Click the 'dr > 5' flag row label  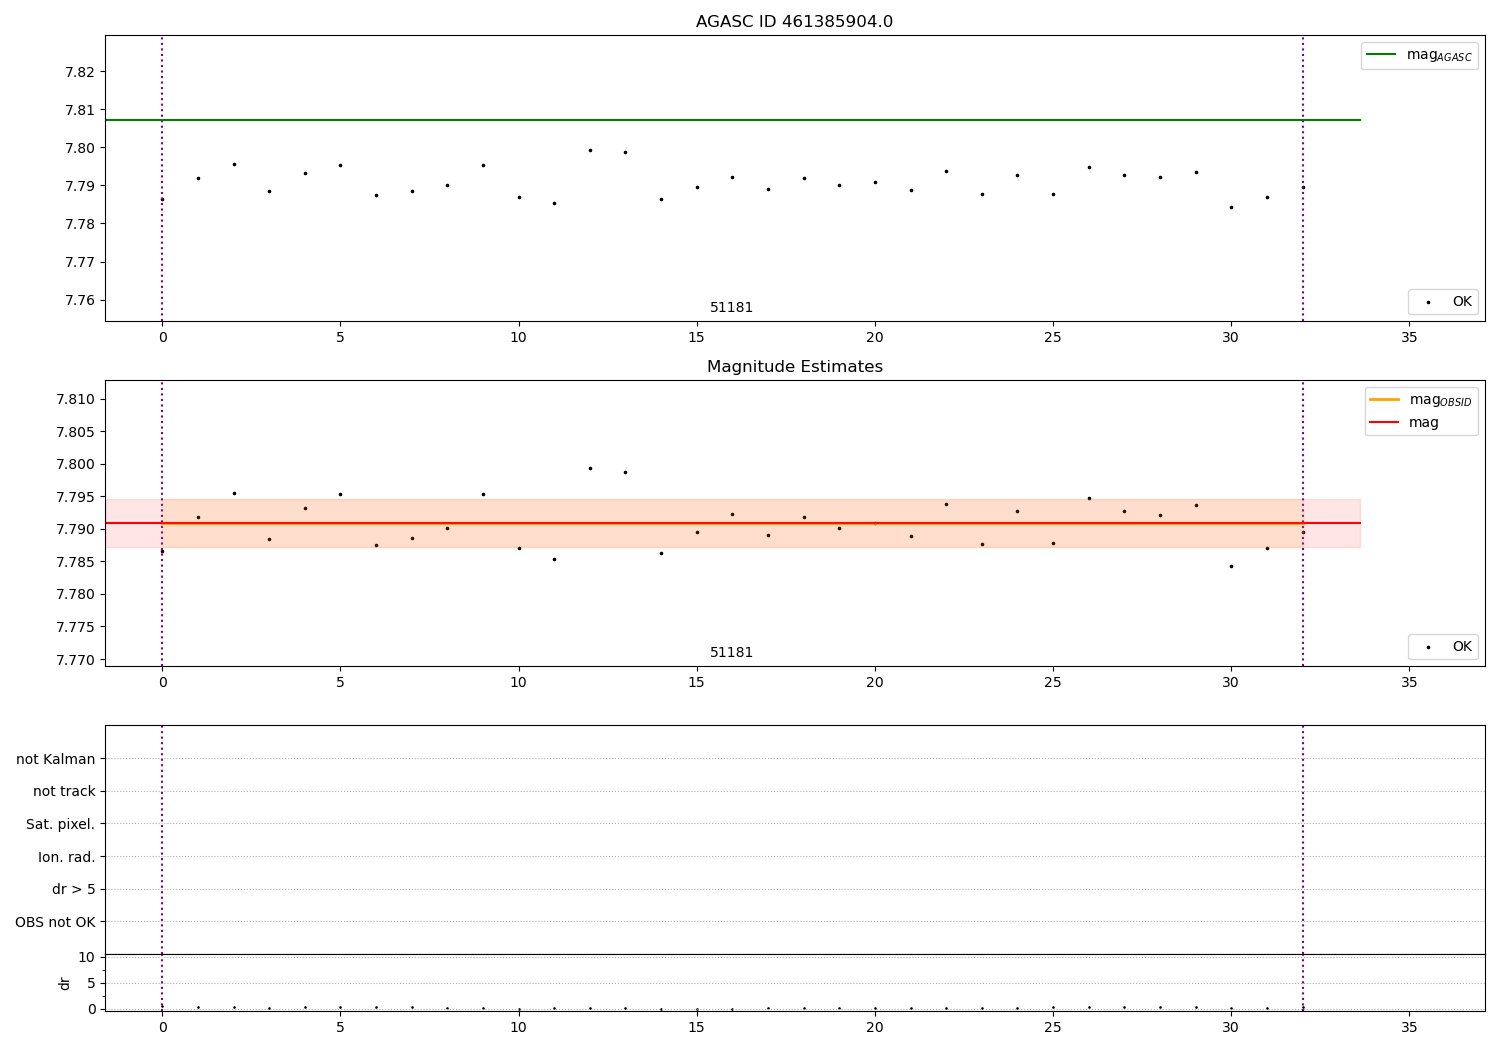click(74, 889)
